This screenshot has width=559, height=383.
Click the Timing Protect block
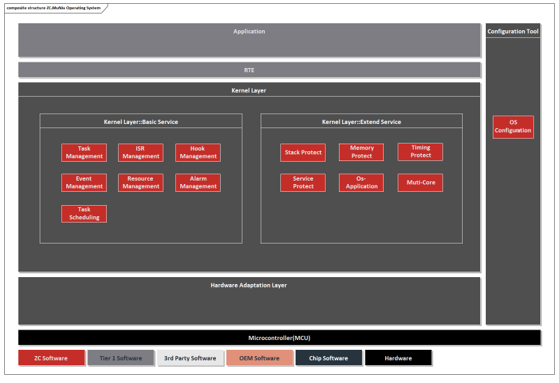[x=420, y=152]
